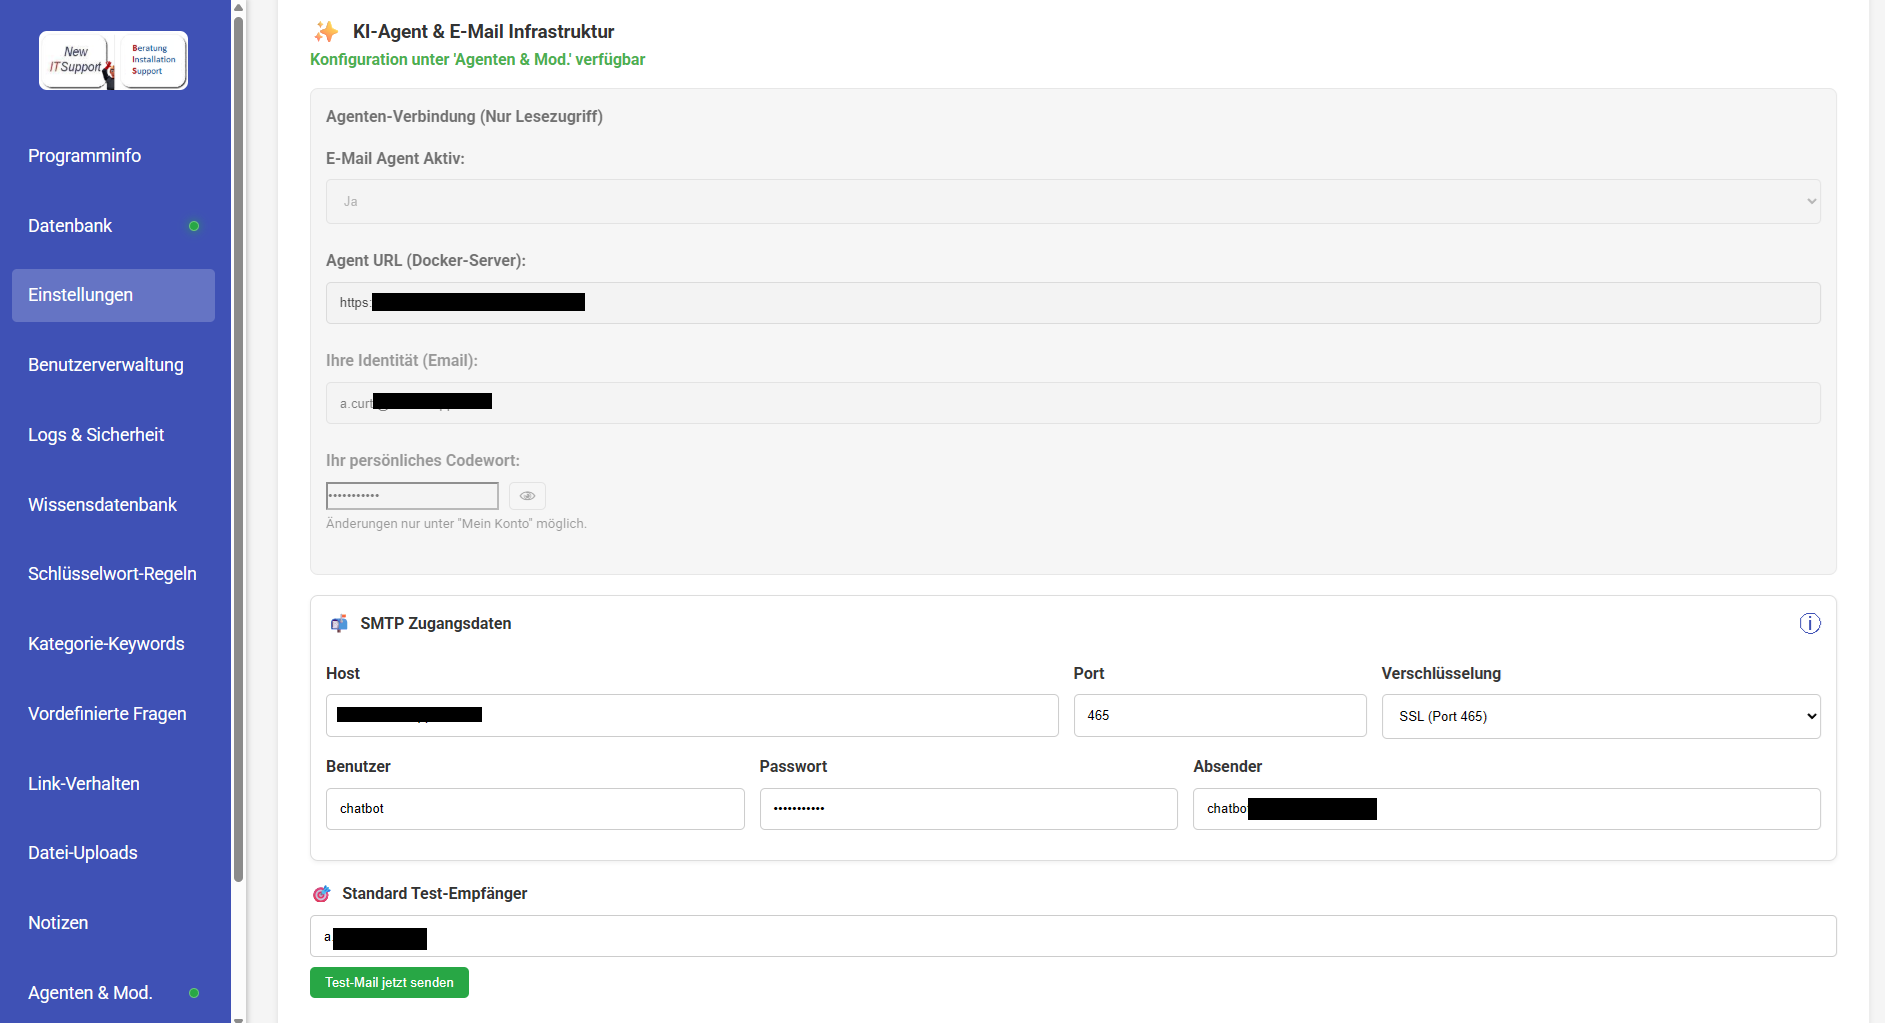Image resolution: width=1885 pixels, height=1023 pixels.
Task: Click the sparkle icon beside KI-Agent heading
Action: point(326,32)
